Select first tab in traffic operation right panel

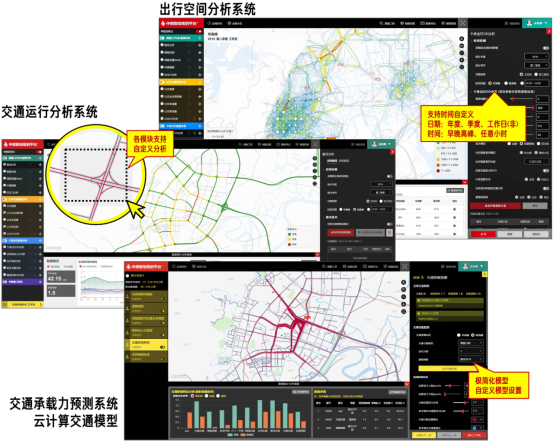click(332, 161)
